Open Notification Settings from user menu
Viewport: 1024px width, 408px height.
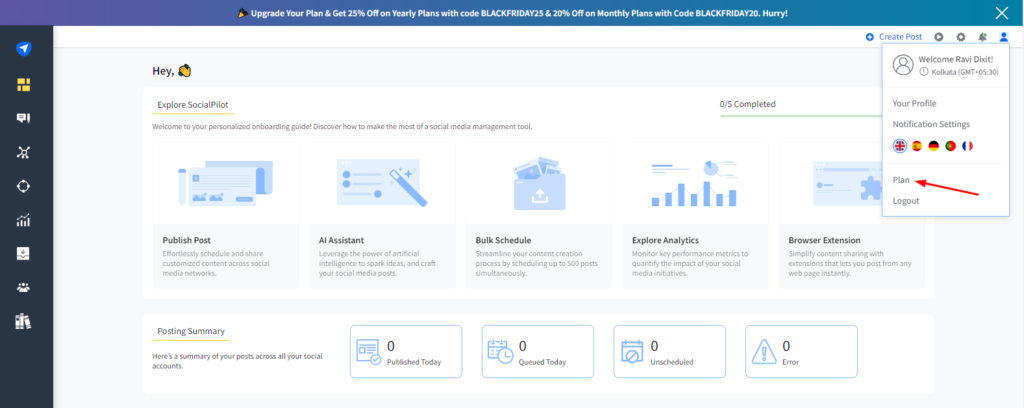[x=931, y=124]
